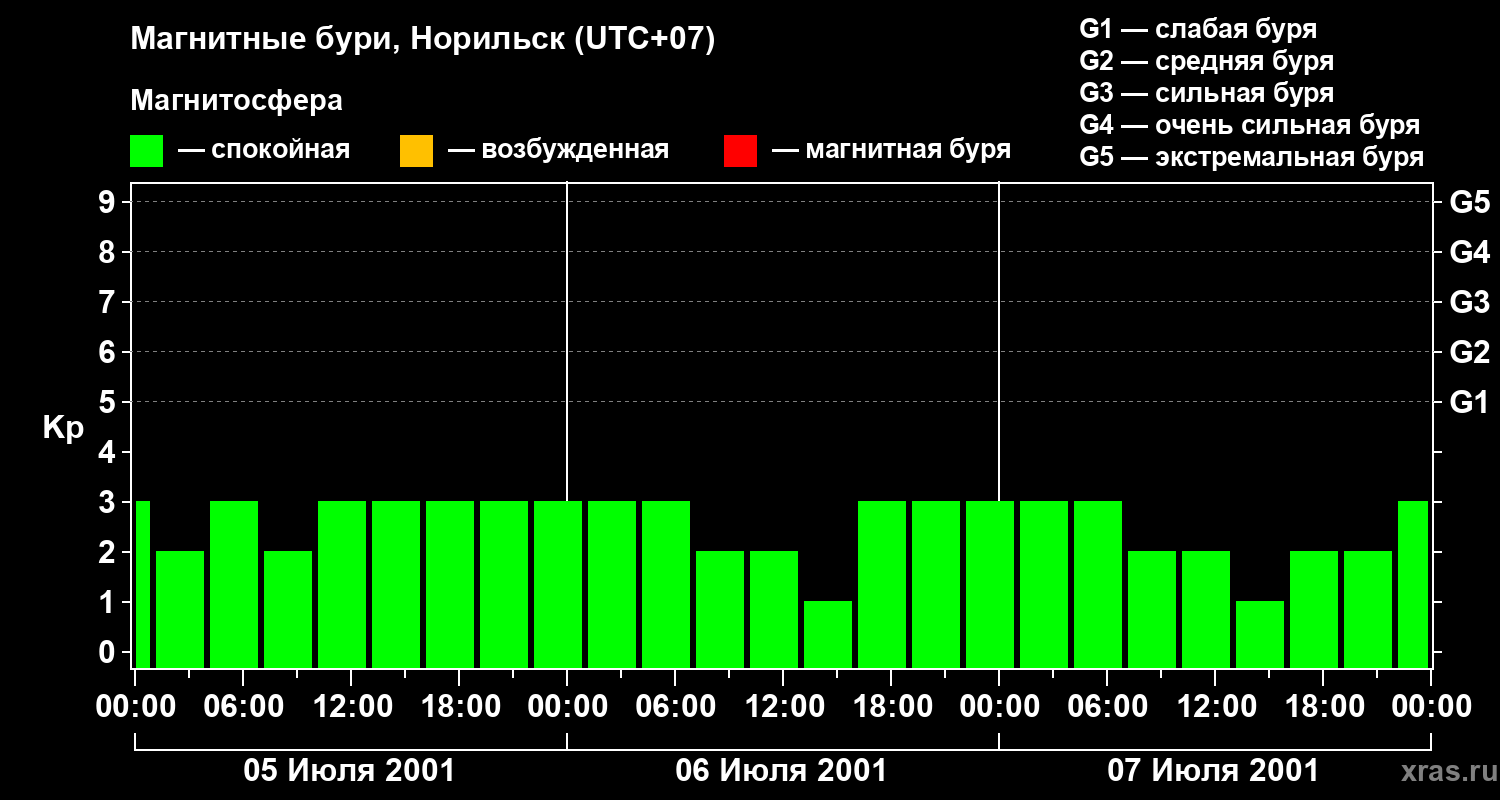Click 'G5 — экстремальная буря' legend line
The width and height of the screenshot is (1500, 800).
click(1252, 157)
